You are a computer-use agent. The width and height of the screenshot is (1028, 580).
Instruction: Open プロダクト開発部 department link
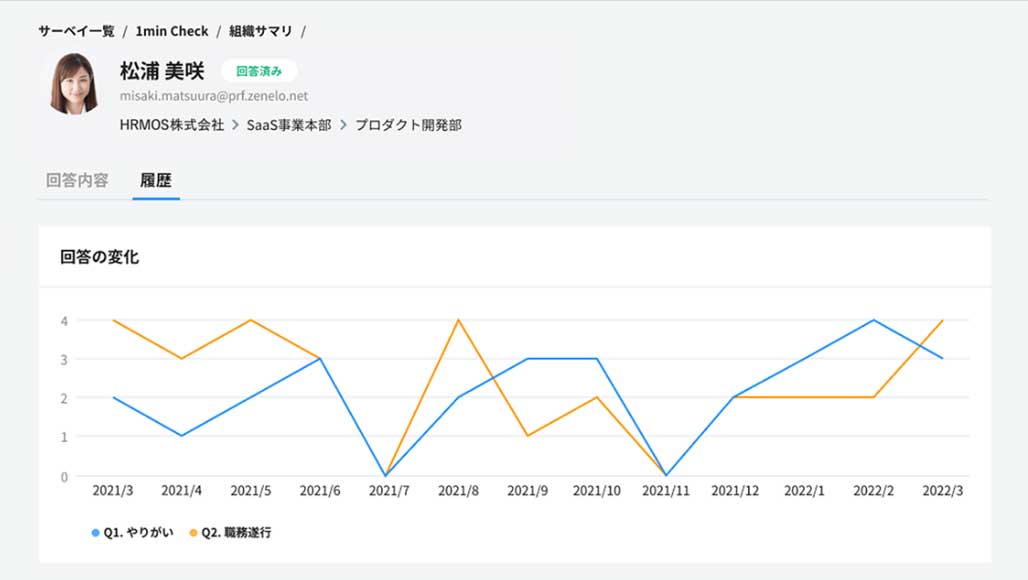408,125
